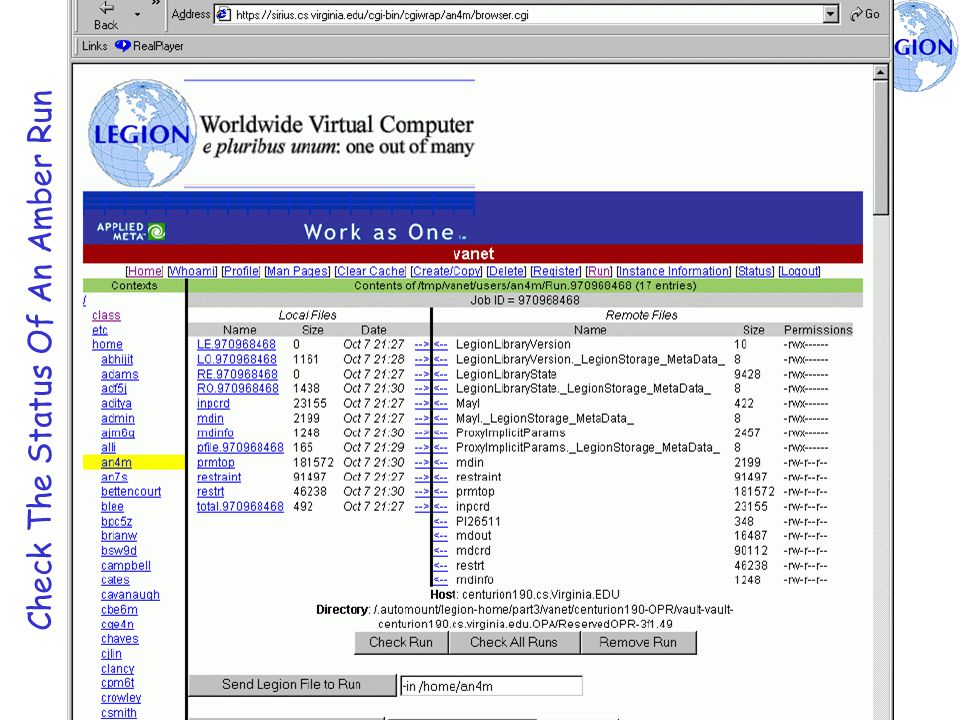960x720 pixels.
Task: Click the <-- arrow beside Mayl
Action: click(x=440, y=404)
